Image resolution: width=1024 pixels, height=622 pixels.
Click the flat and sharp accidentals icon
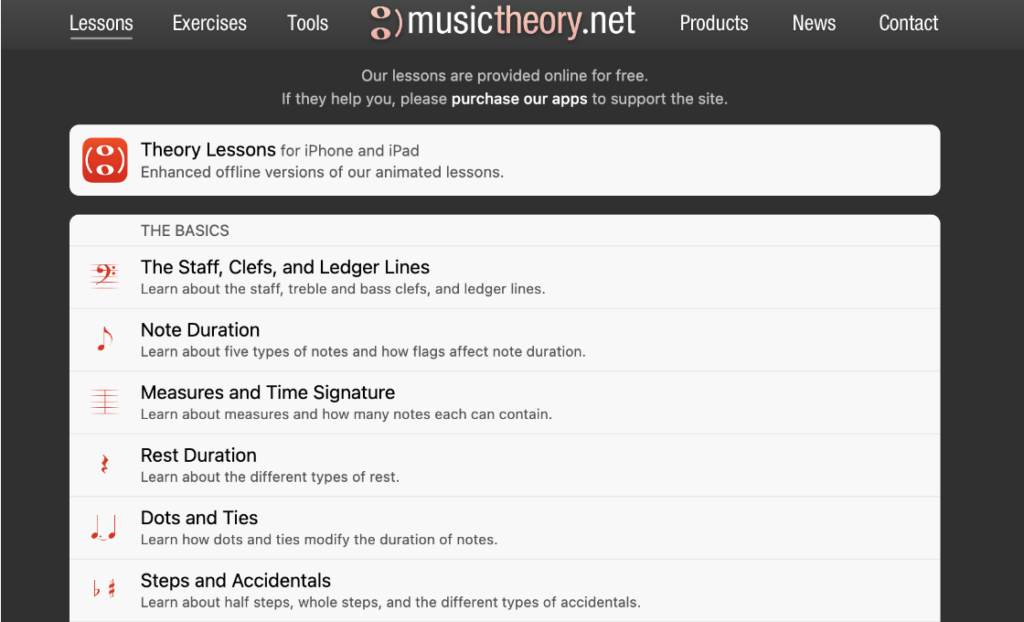104,589
